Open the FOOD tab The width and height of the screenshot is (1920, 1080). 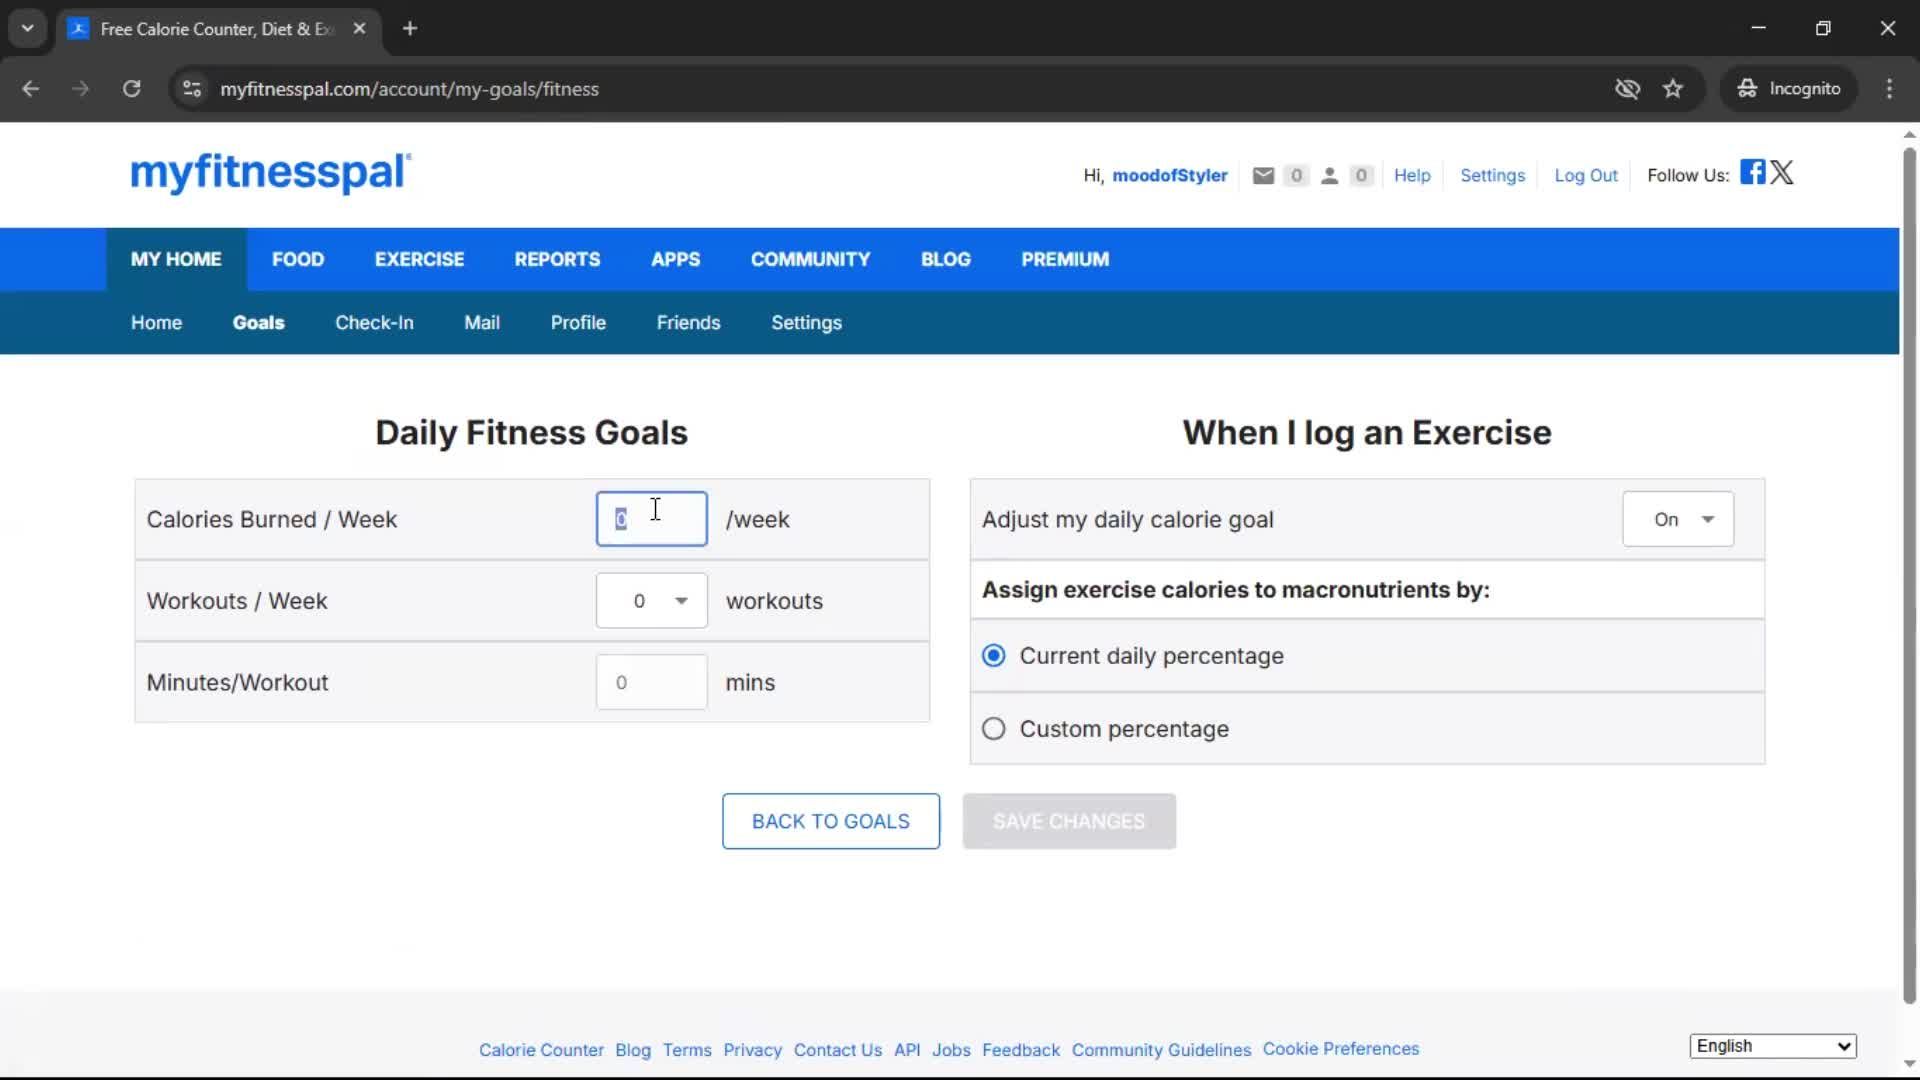(298, 259)
